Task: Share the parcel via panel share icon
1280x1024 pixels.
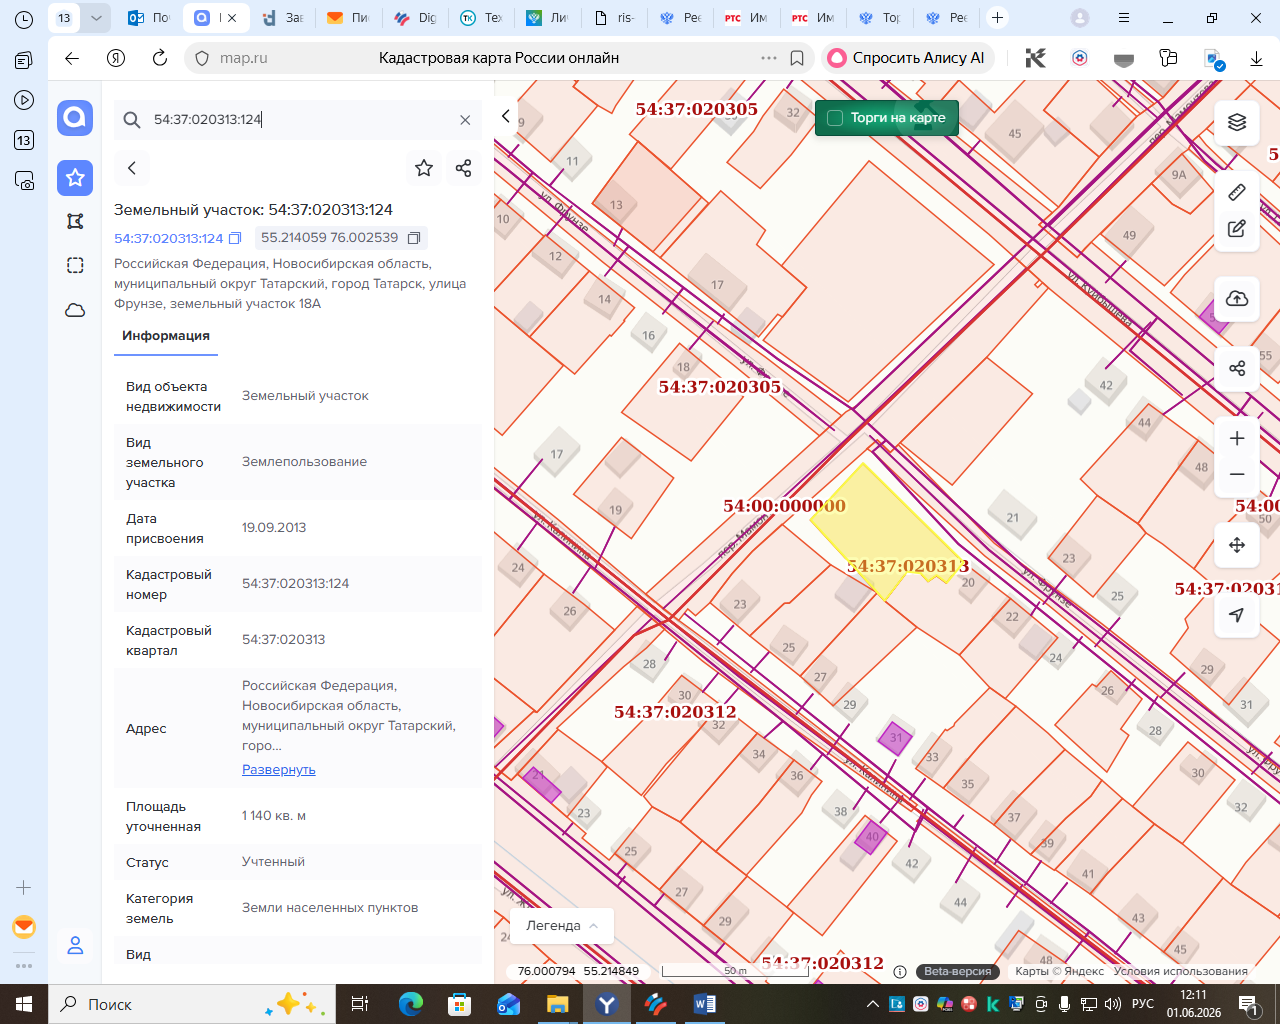Action: (x=463, y=168)
